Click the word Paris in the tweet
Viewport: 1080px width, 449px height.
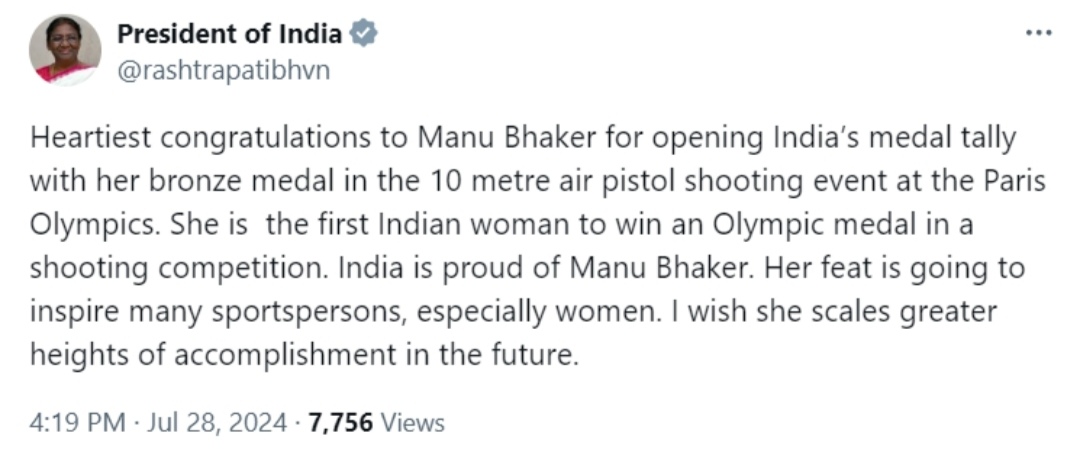tap(1016, 182)
